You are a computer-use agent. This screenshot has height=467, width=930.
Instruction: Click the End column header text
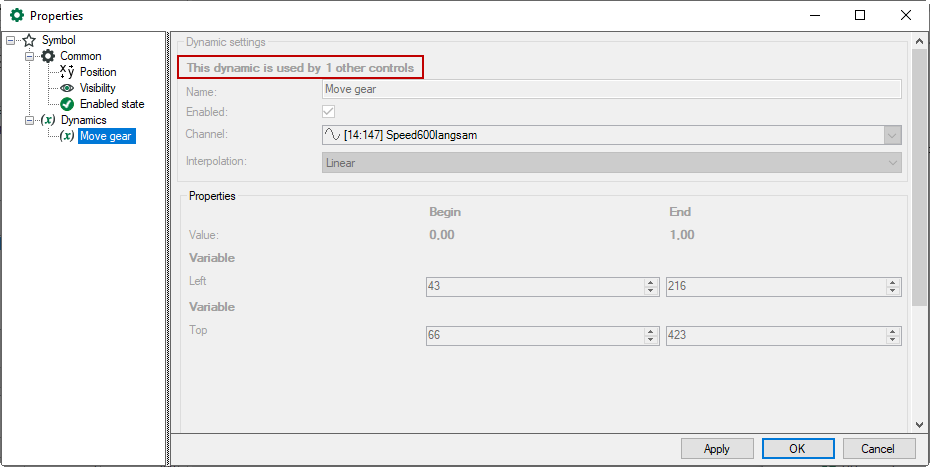coord(680,212)
